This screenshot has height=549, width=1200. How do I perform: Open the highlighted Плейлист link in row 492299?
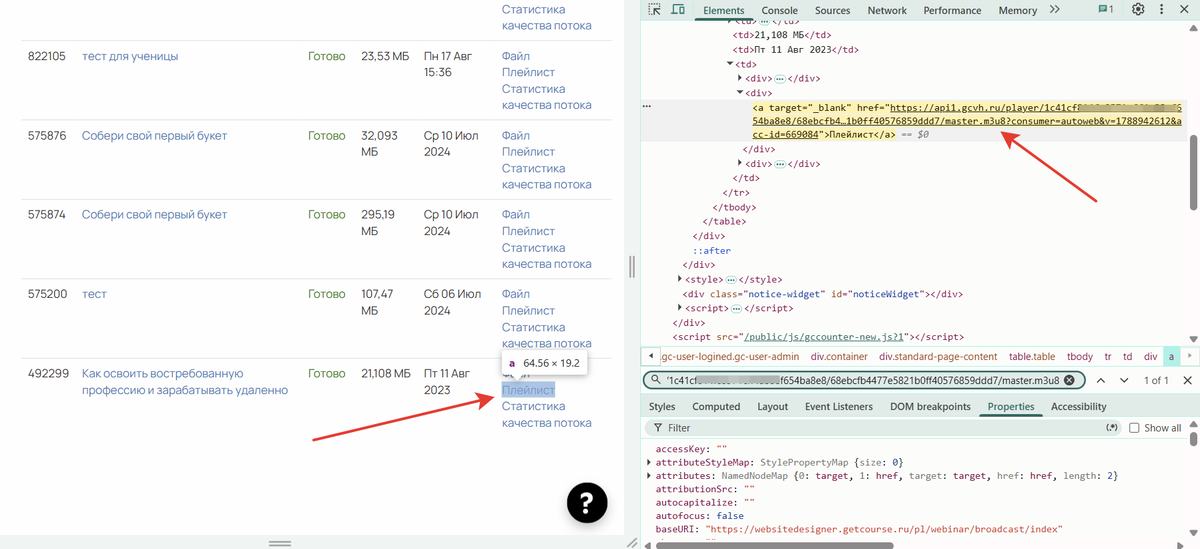tap(528, 390)
